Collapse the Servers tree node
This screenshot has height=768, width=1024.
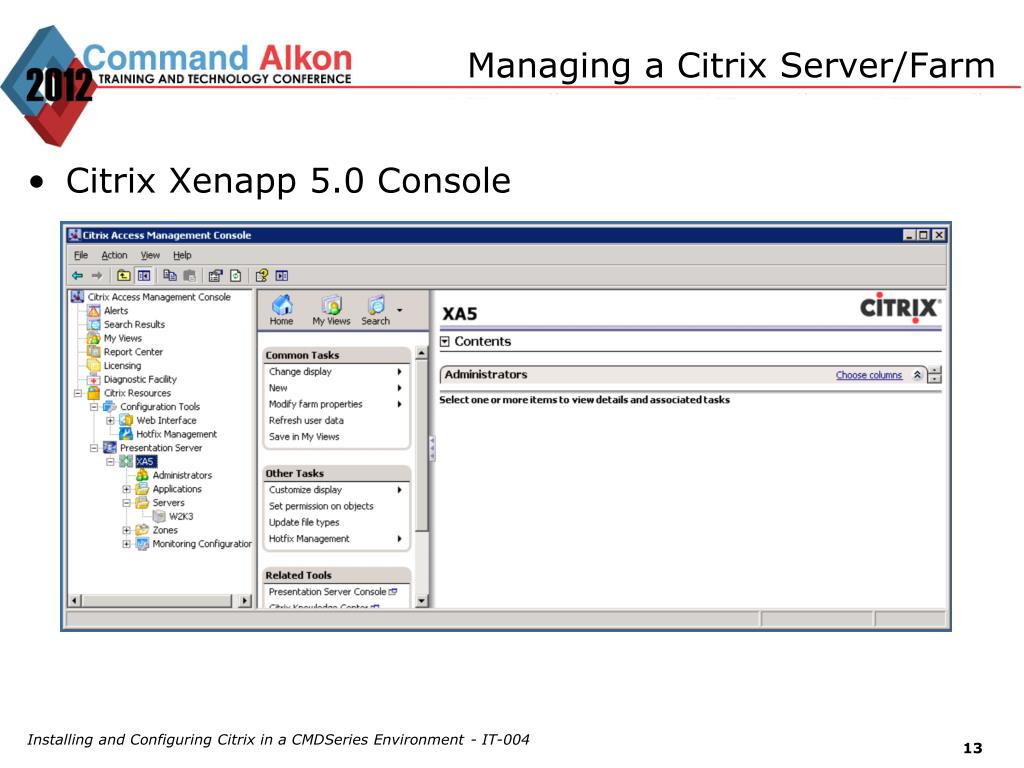127,503
